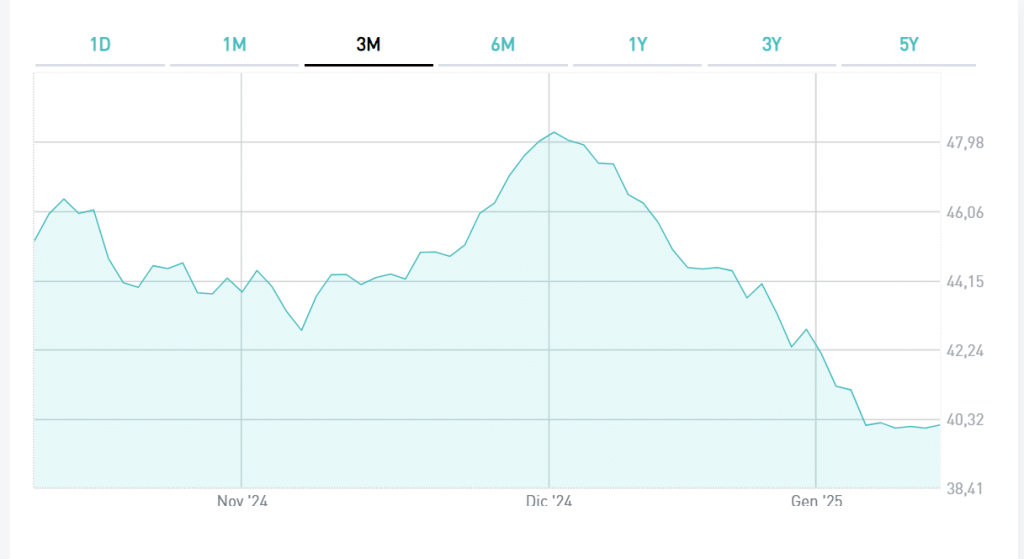Click the 46,06 price axis label

pyautogui.click(x=965, y=212)
